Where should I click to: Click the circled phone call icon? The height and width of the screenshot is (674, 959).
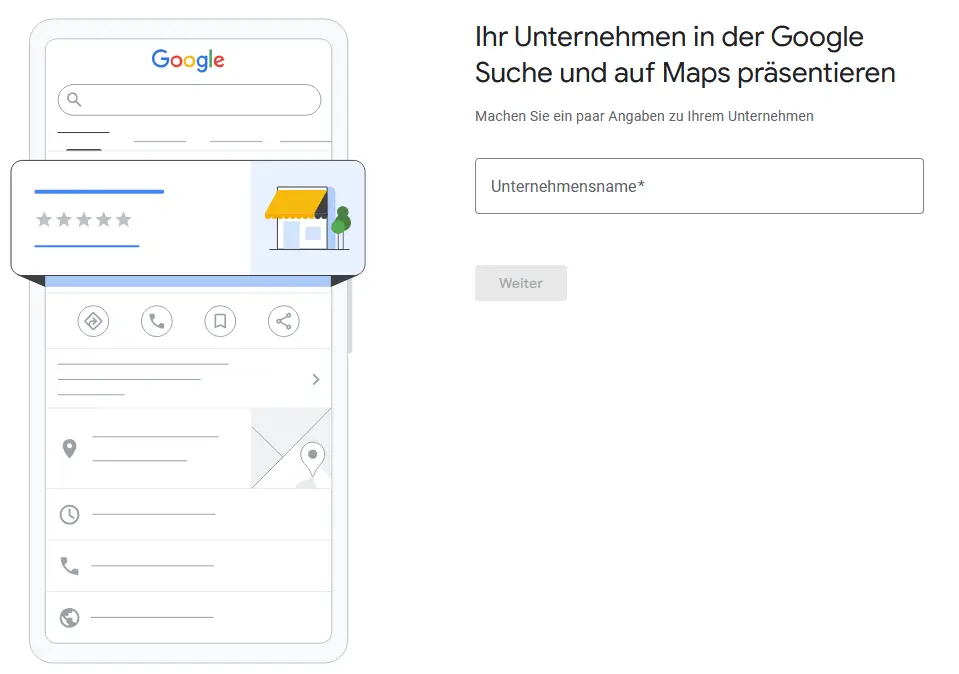click(157, 321)
